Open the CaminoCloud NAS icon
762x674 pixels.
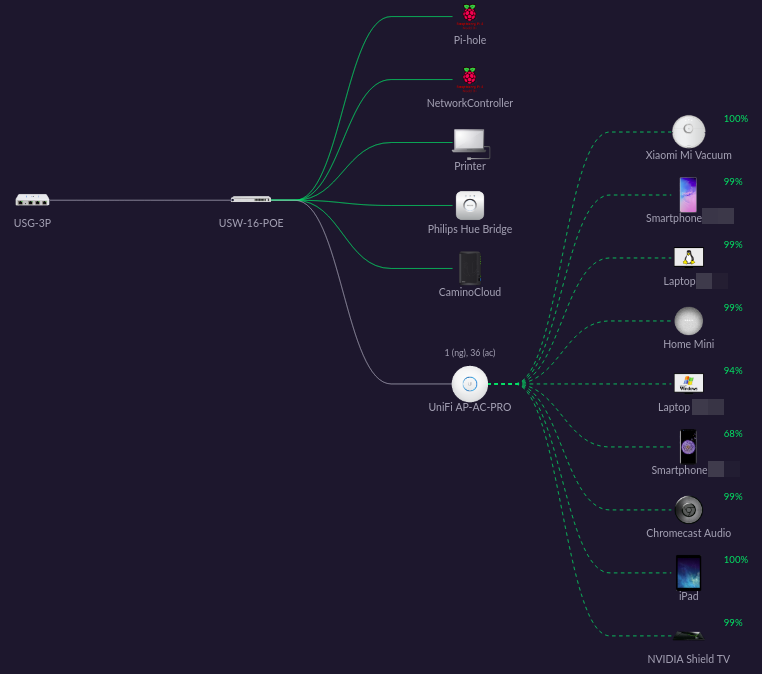point(469,268)
